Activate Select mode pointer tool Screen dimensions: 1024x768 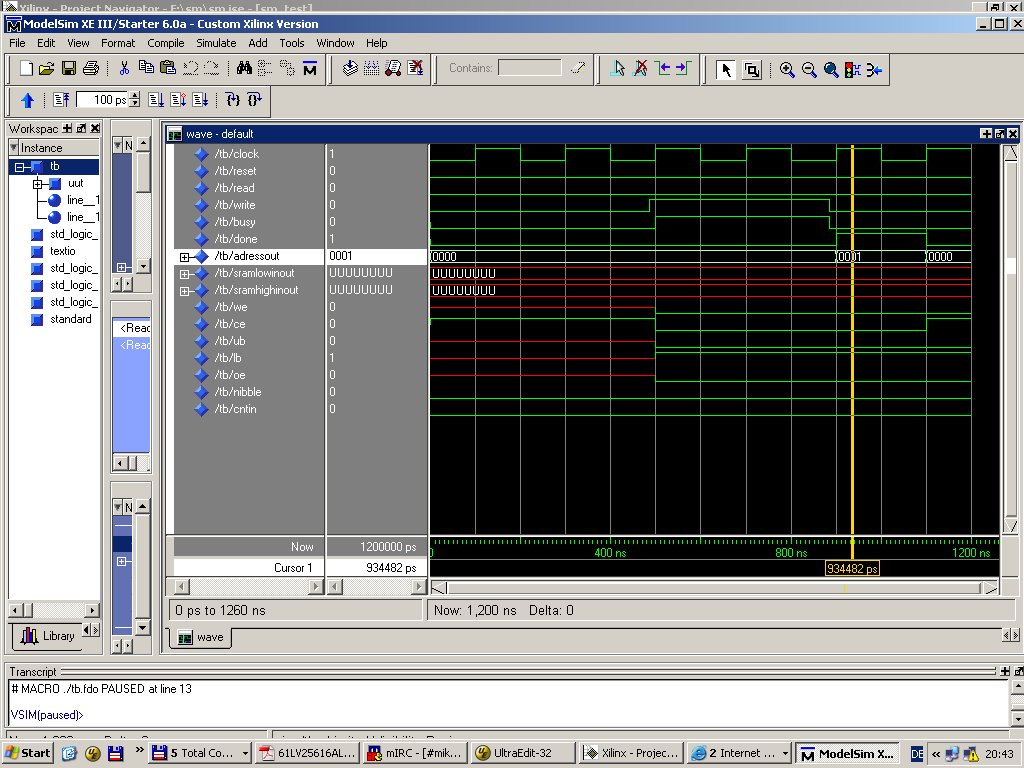726,69
